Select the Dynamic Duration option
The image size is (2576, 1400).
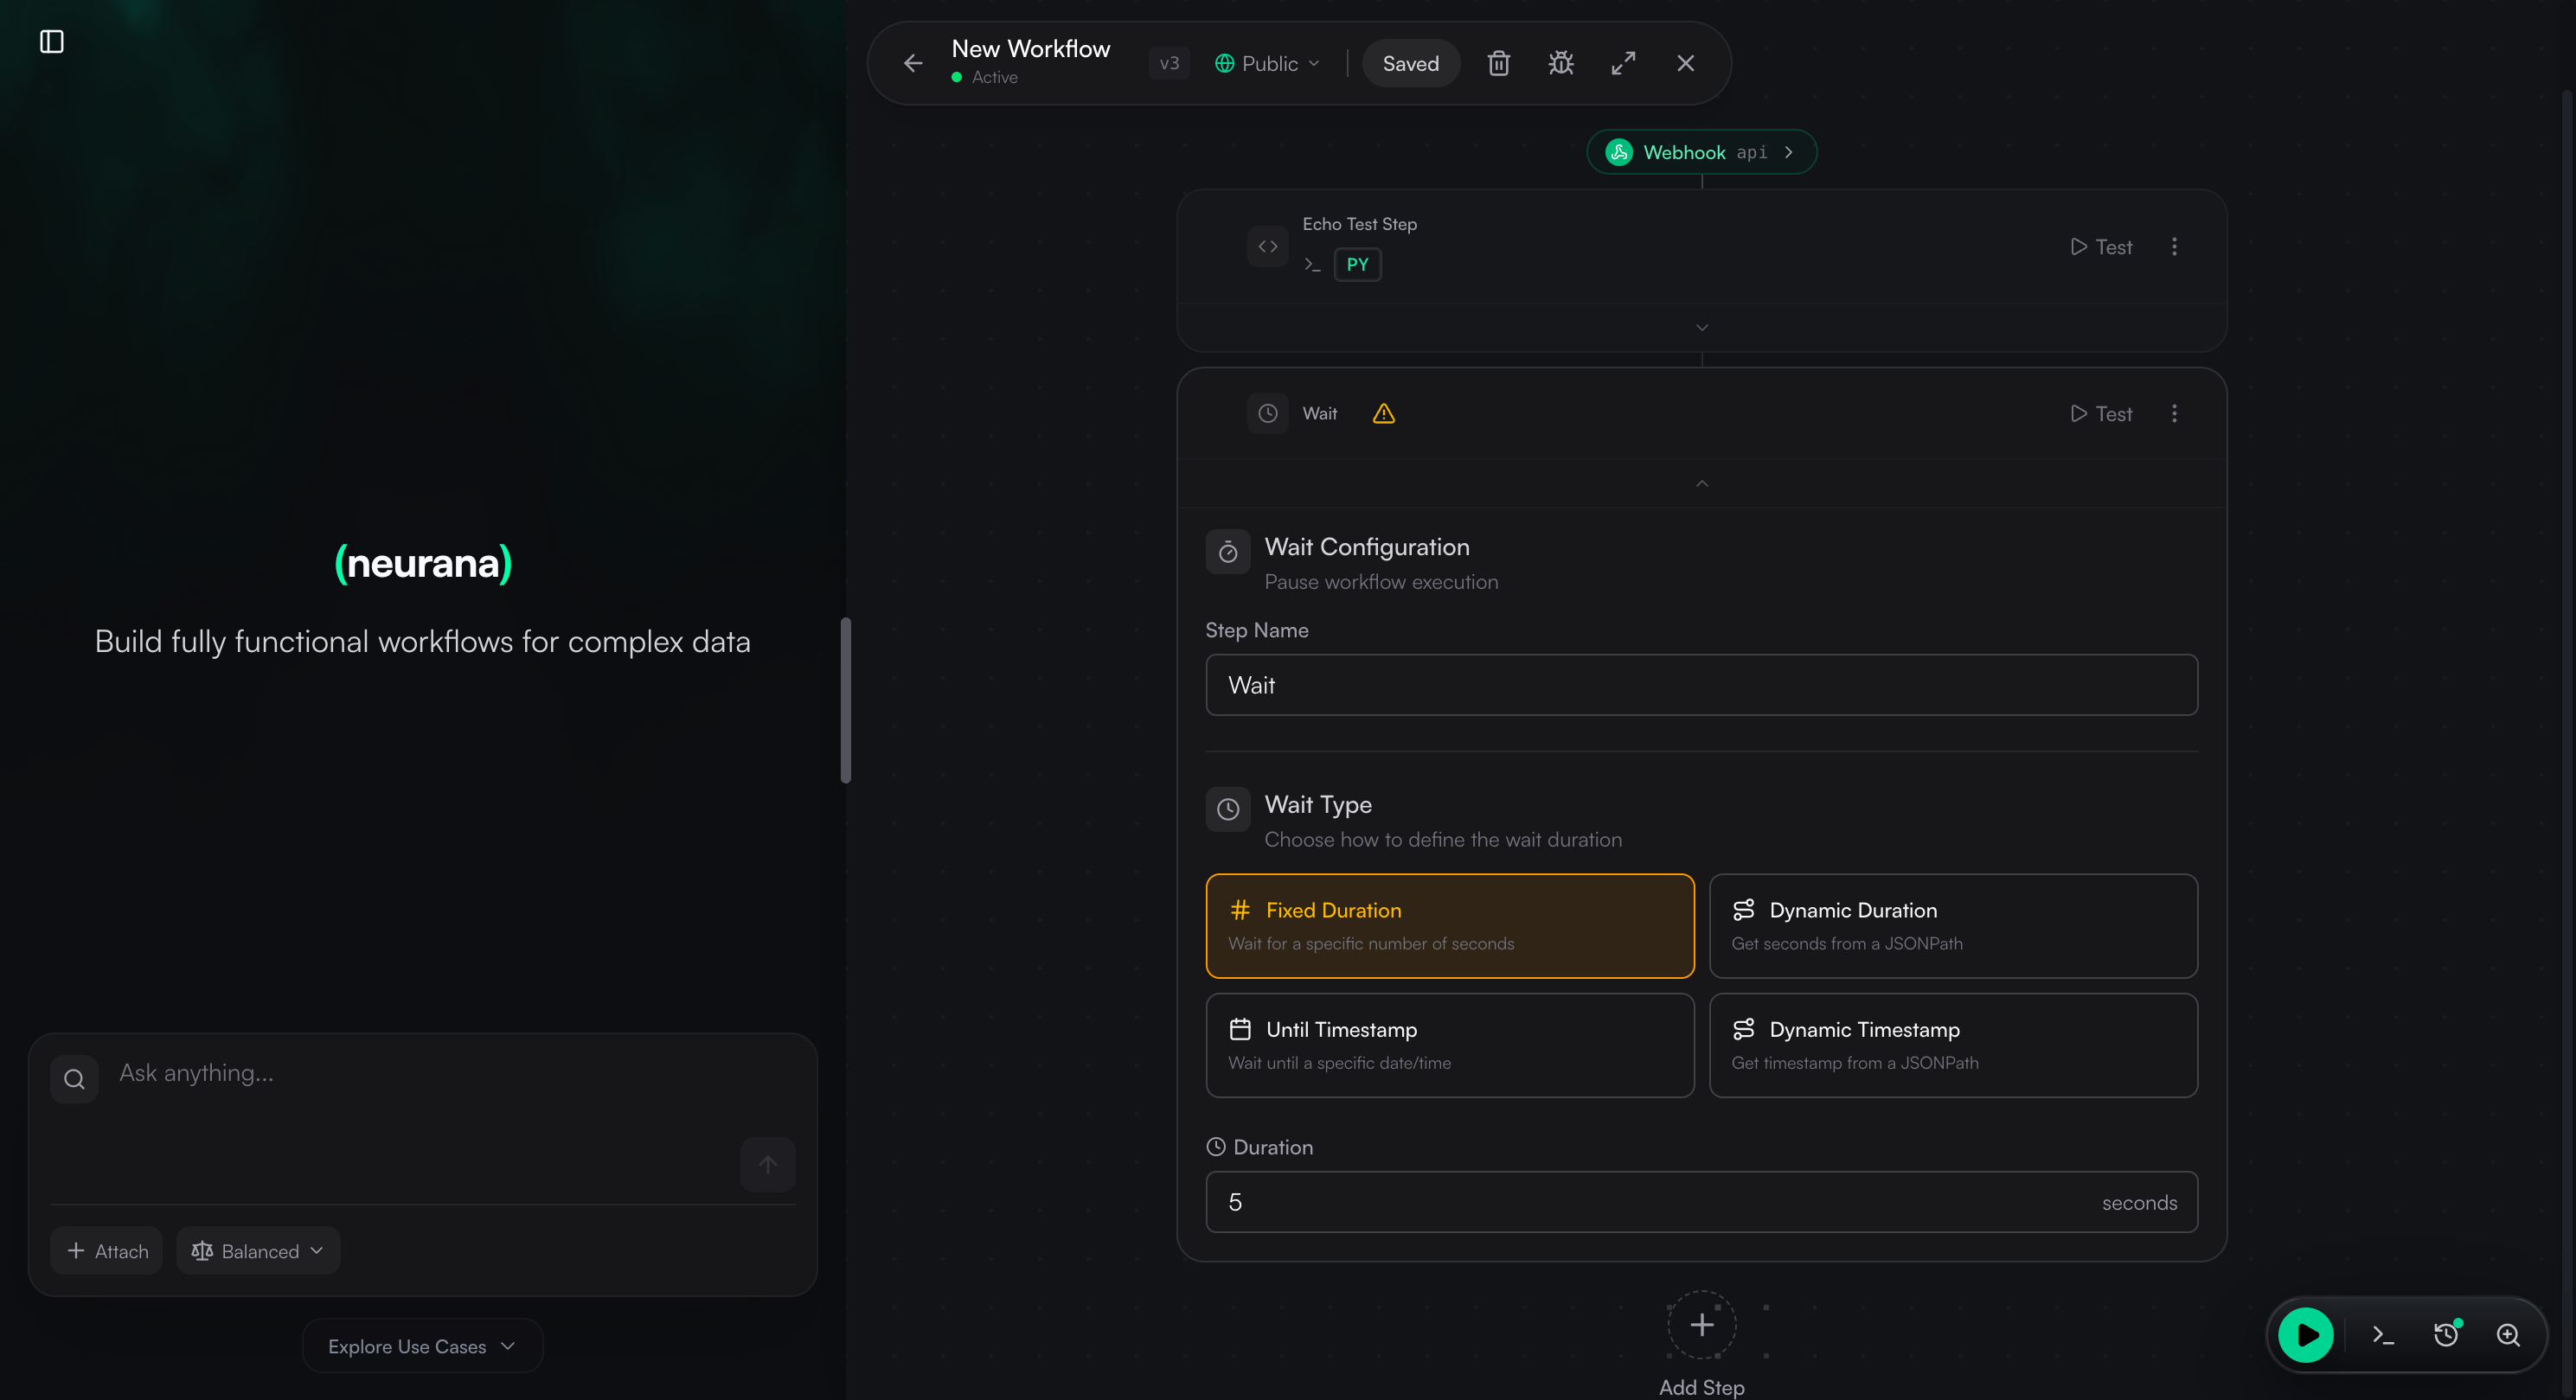pyautogui.click(x=1952, y=926)
